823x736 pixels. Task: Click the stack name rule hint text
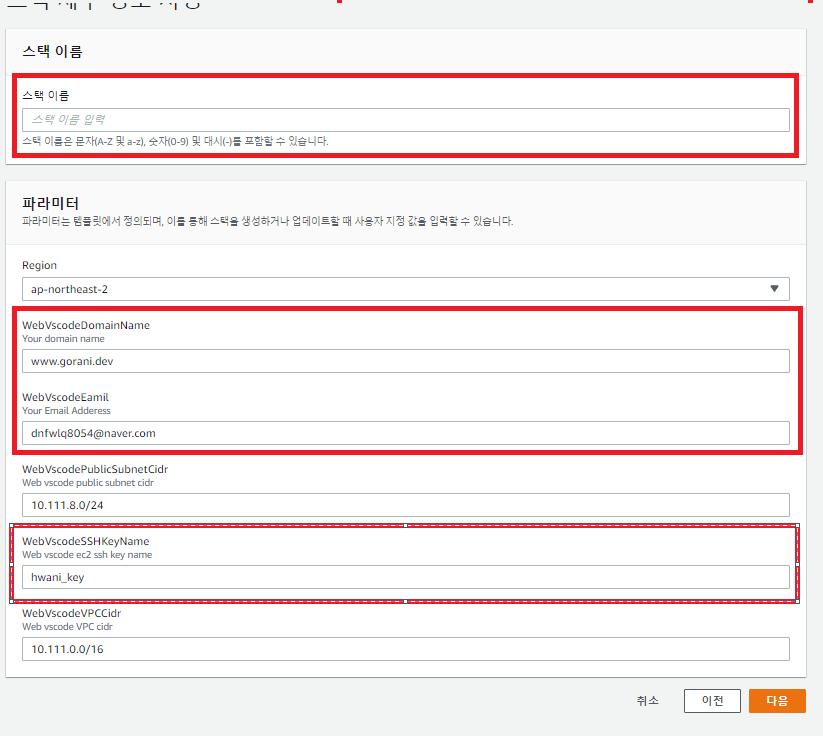click(175, 141)
